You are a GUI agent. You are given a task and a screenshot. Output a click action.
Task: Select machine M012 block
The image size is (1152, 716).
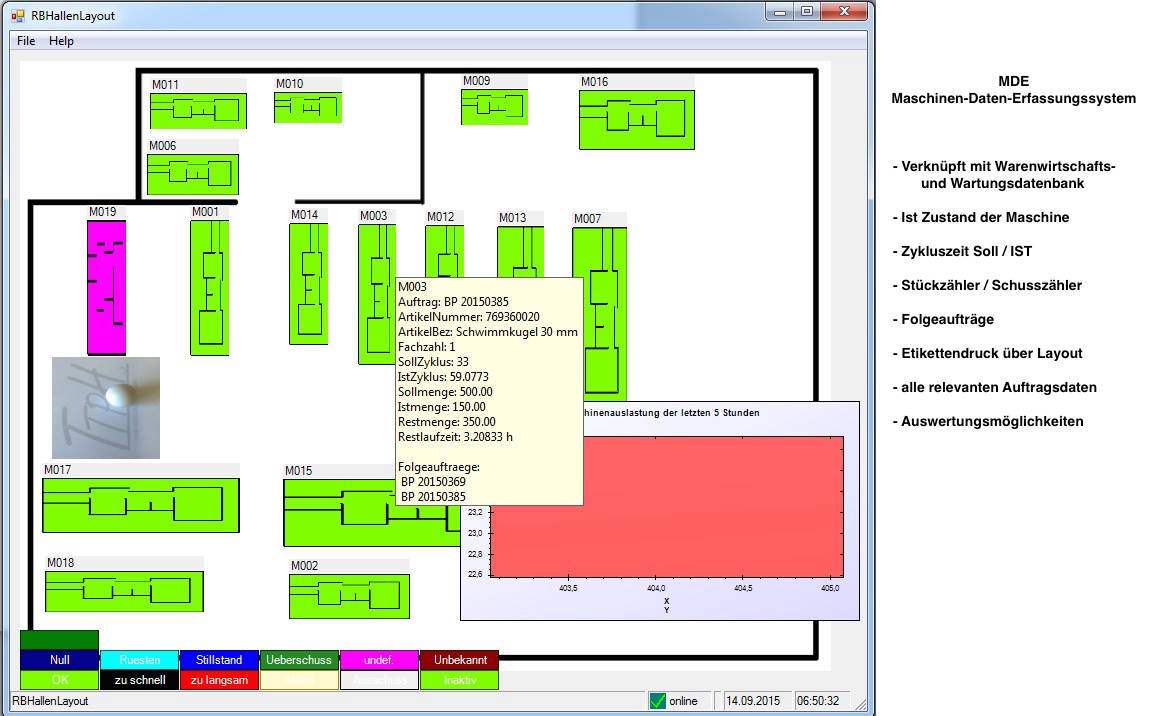(x=444, y=251)
